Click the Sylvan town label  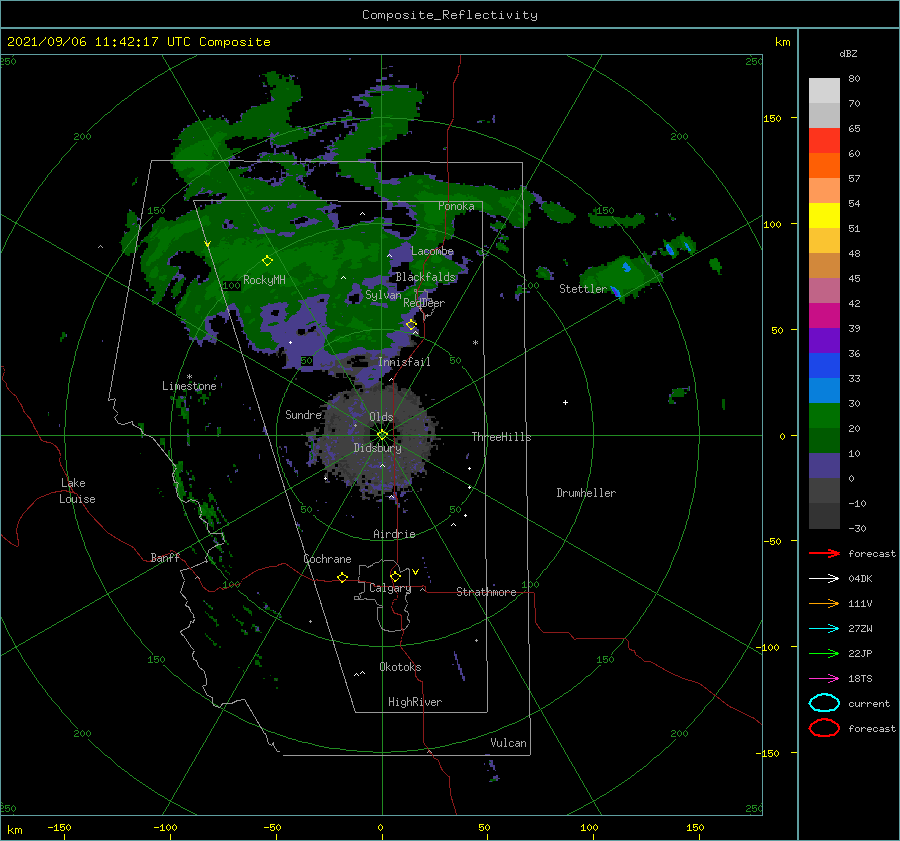tap(383, 295)
